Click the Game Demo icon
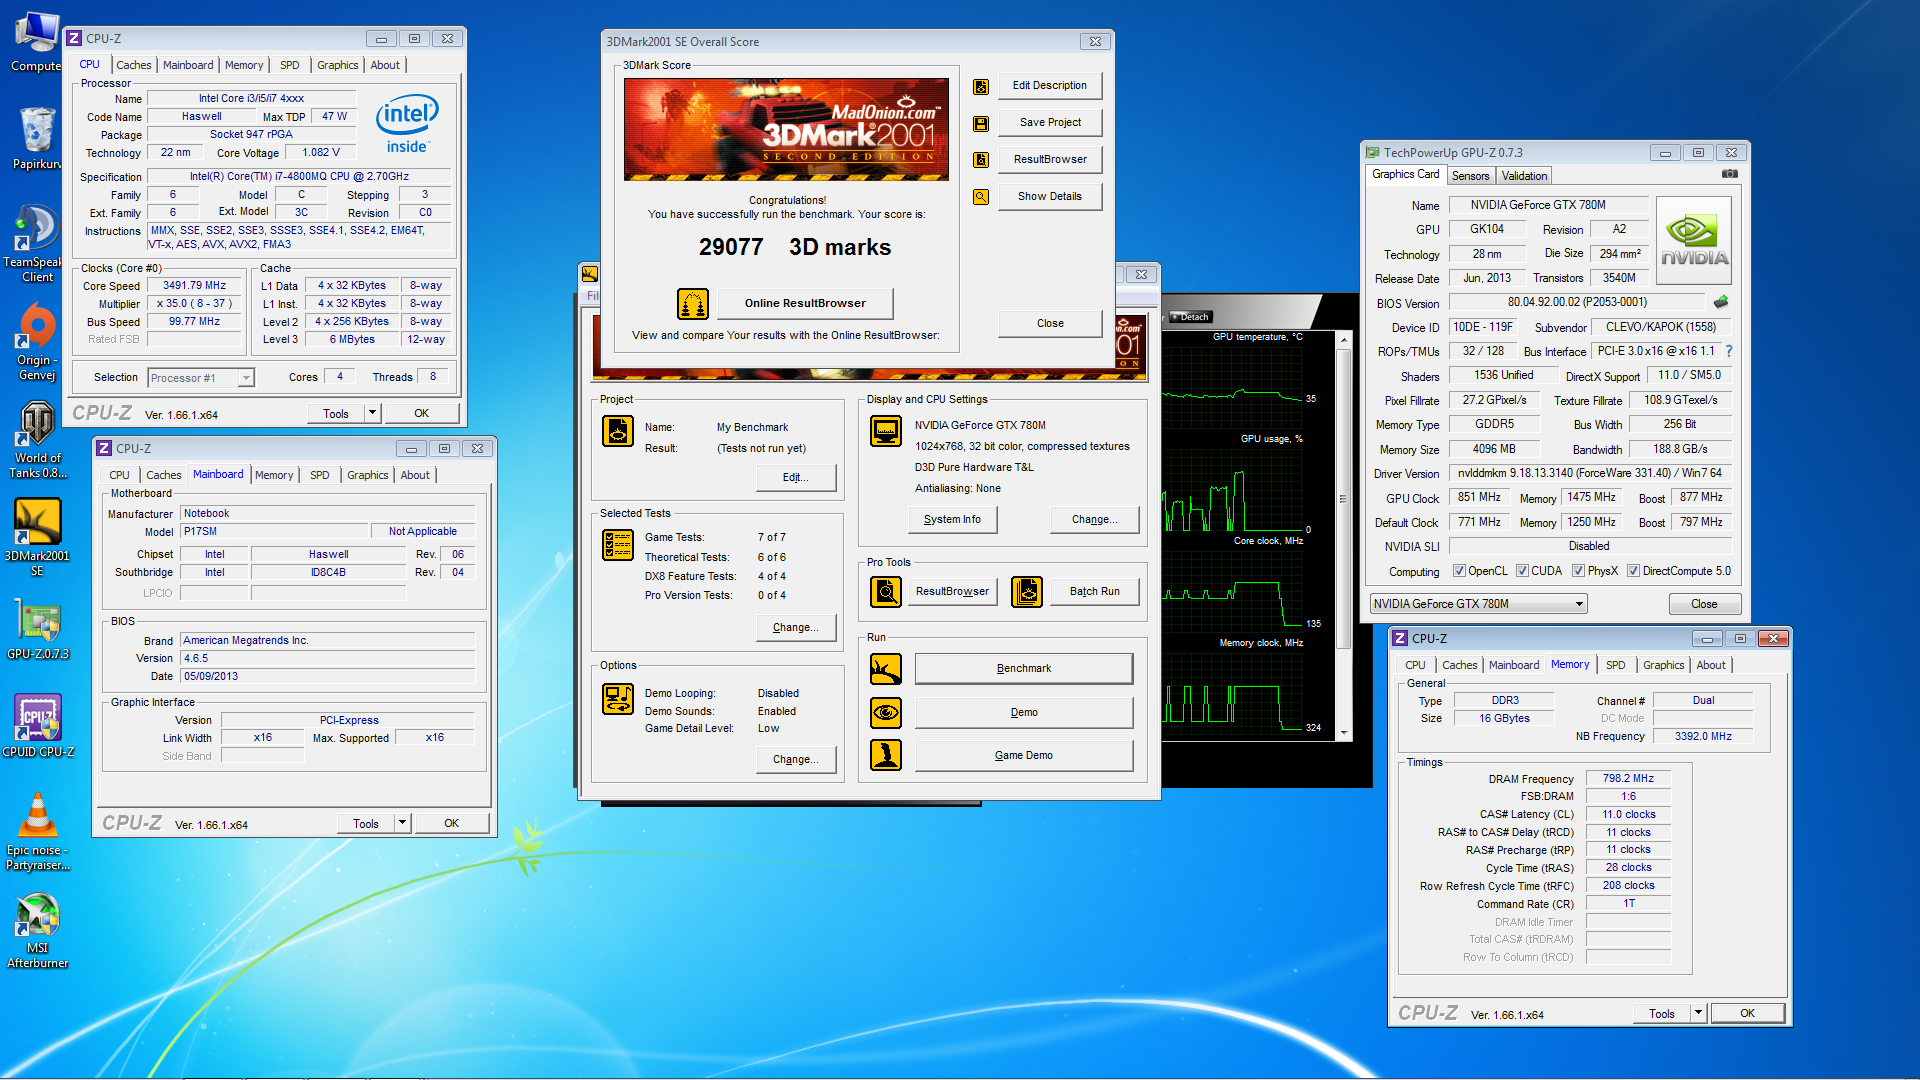1920x1080 pixels. (886, 755)
